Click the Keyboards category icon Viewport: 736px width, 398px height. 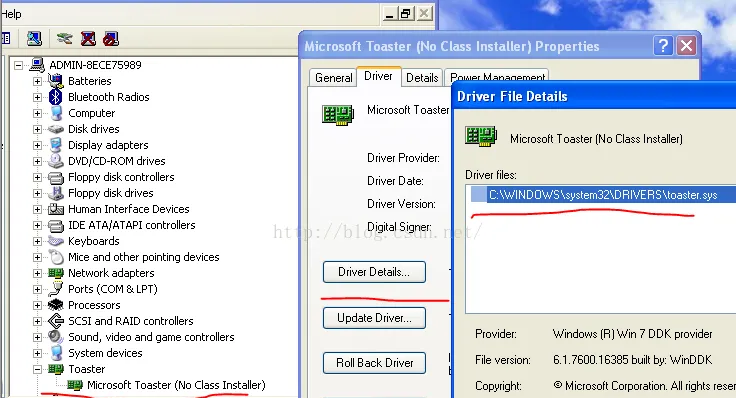pyautogui.click(x=55, y=241)
